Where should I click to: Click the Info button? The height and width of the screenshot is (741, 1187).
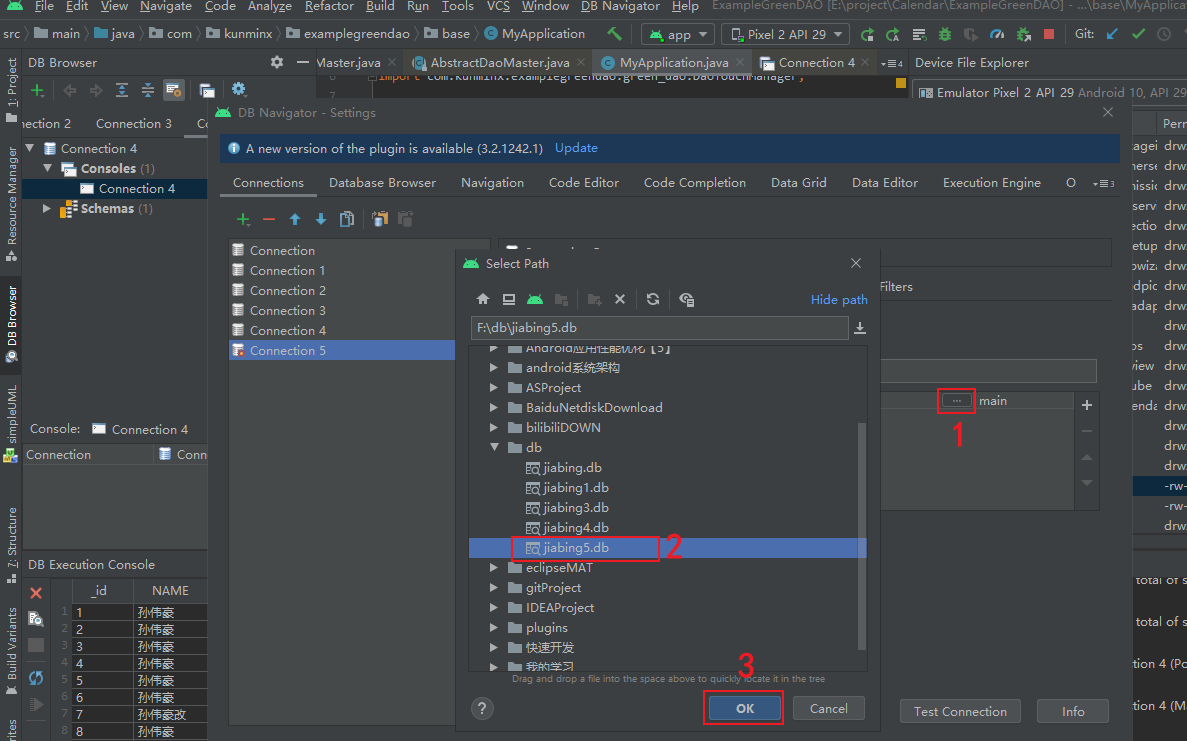1073,711
